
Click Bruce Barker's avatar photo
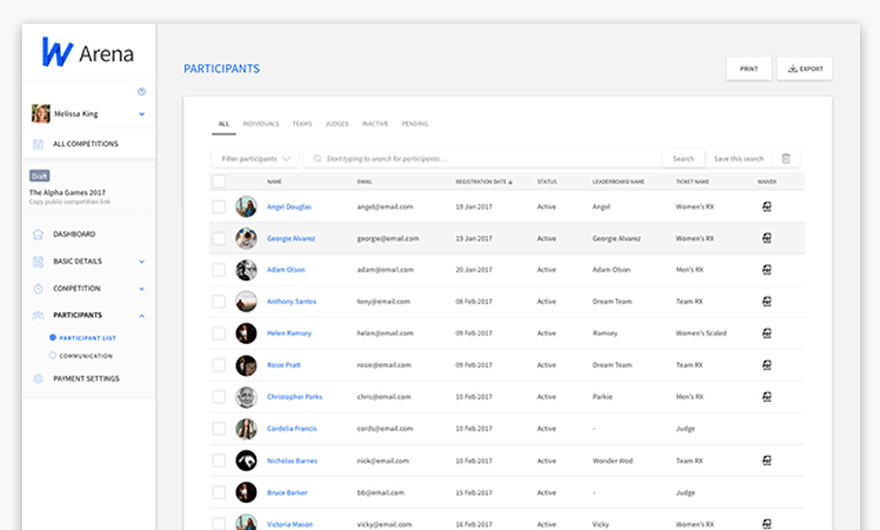click(246, 492)
